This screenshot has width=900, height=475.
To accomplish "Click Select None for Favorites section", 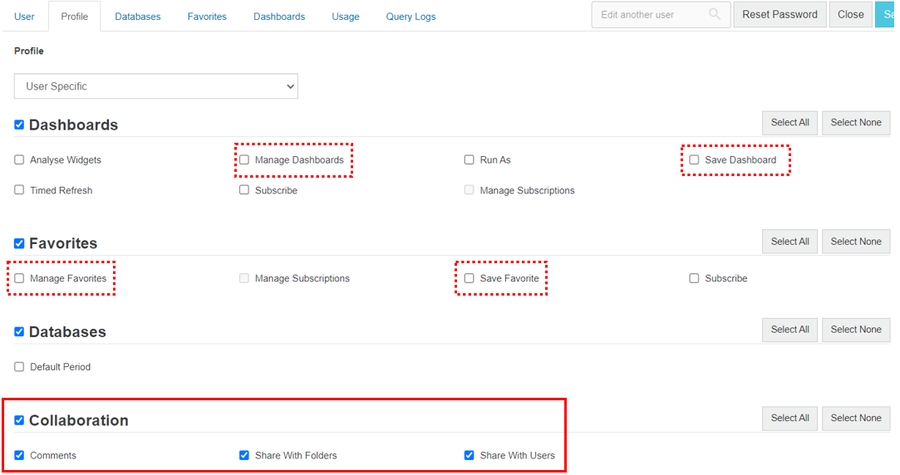I will pos(855,241).
